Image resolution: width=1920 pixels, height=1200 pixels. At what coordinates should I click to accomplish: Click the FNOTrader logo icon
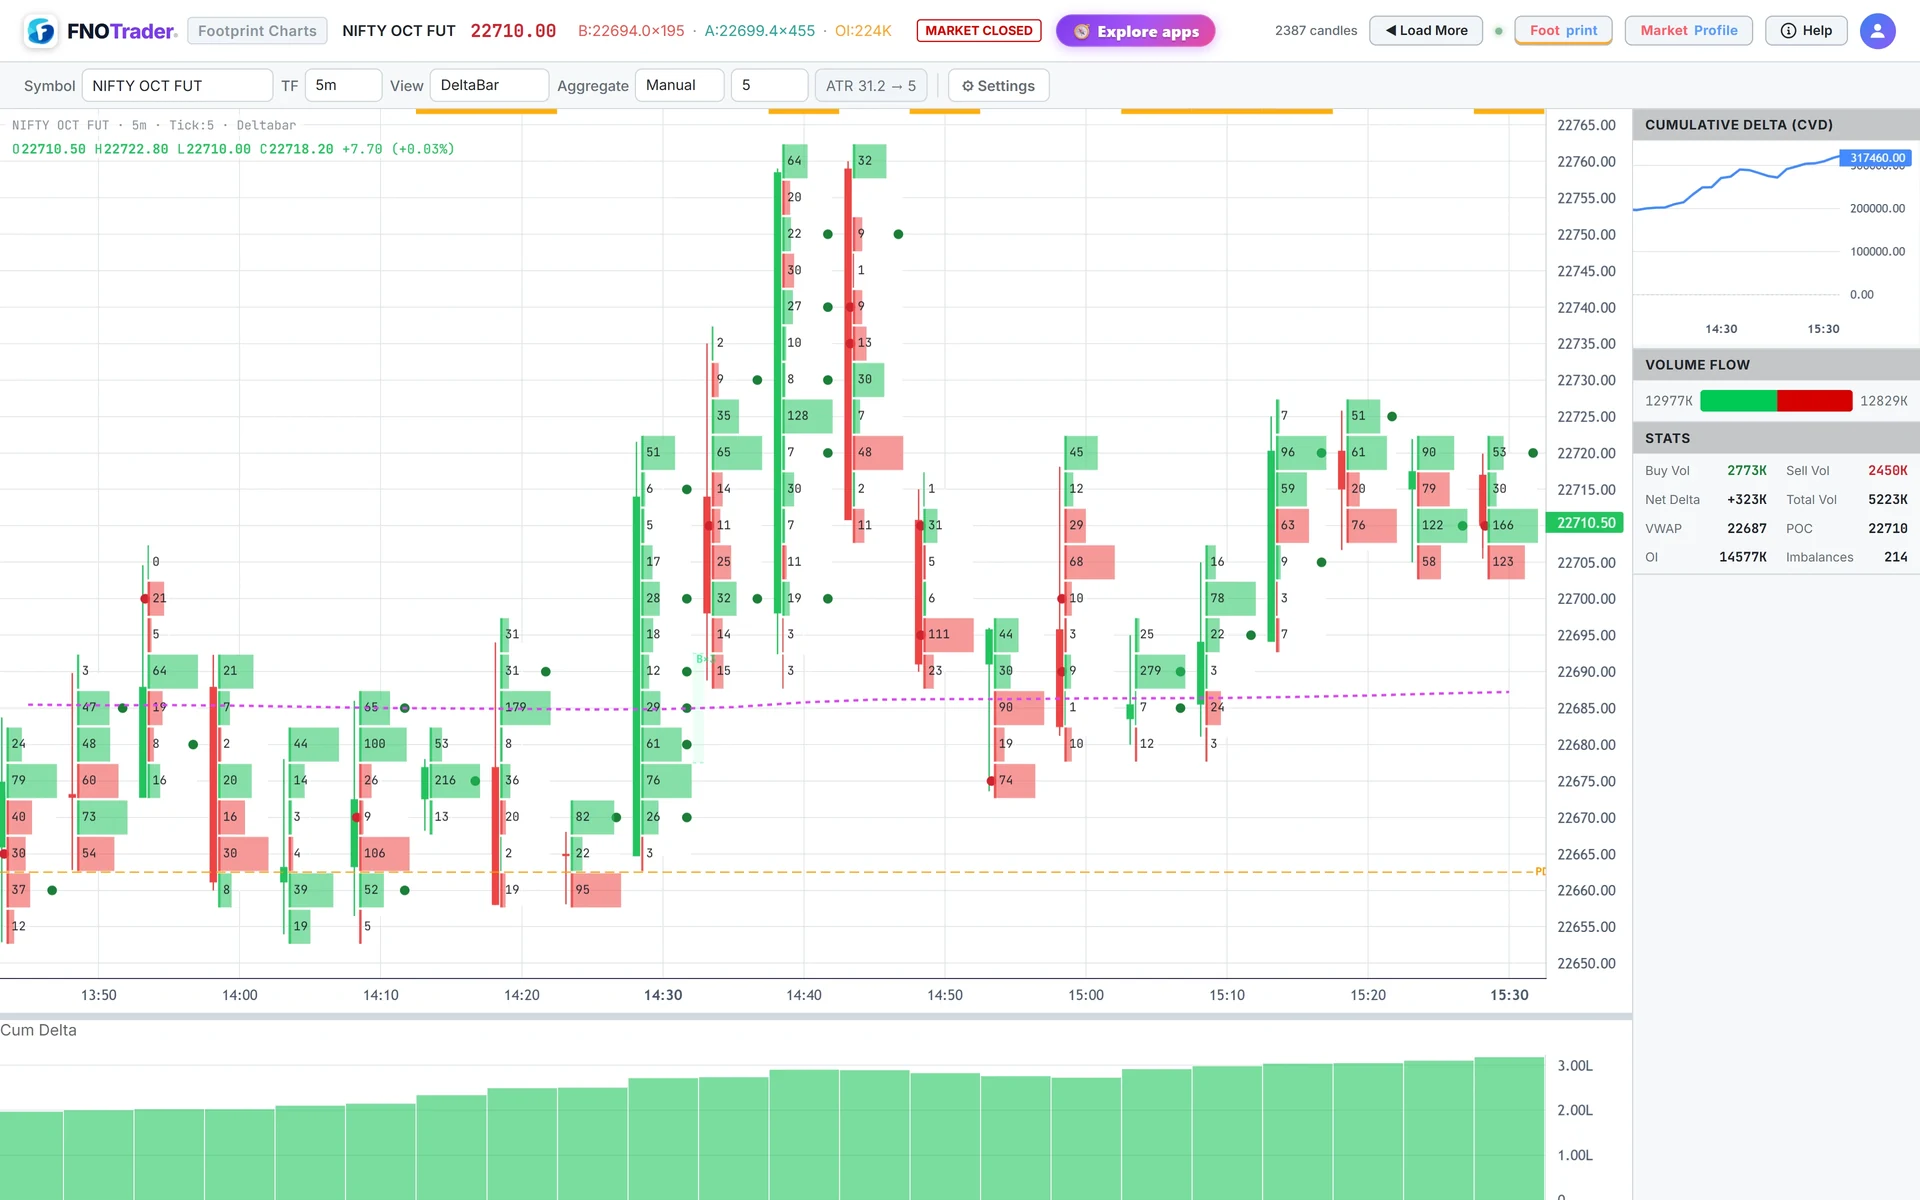coord(41,31)
